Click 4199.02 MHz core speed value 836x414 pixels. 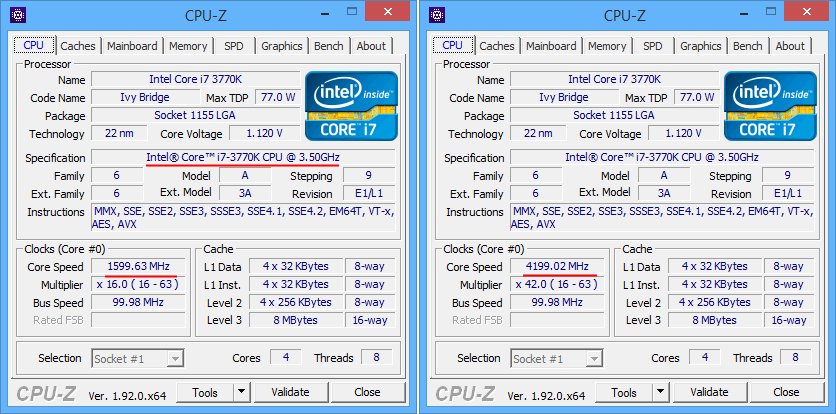click(x=558, y=266)
